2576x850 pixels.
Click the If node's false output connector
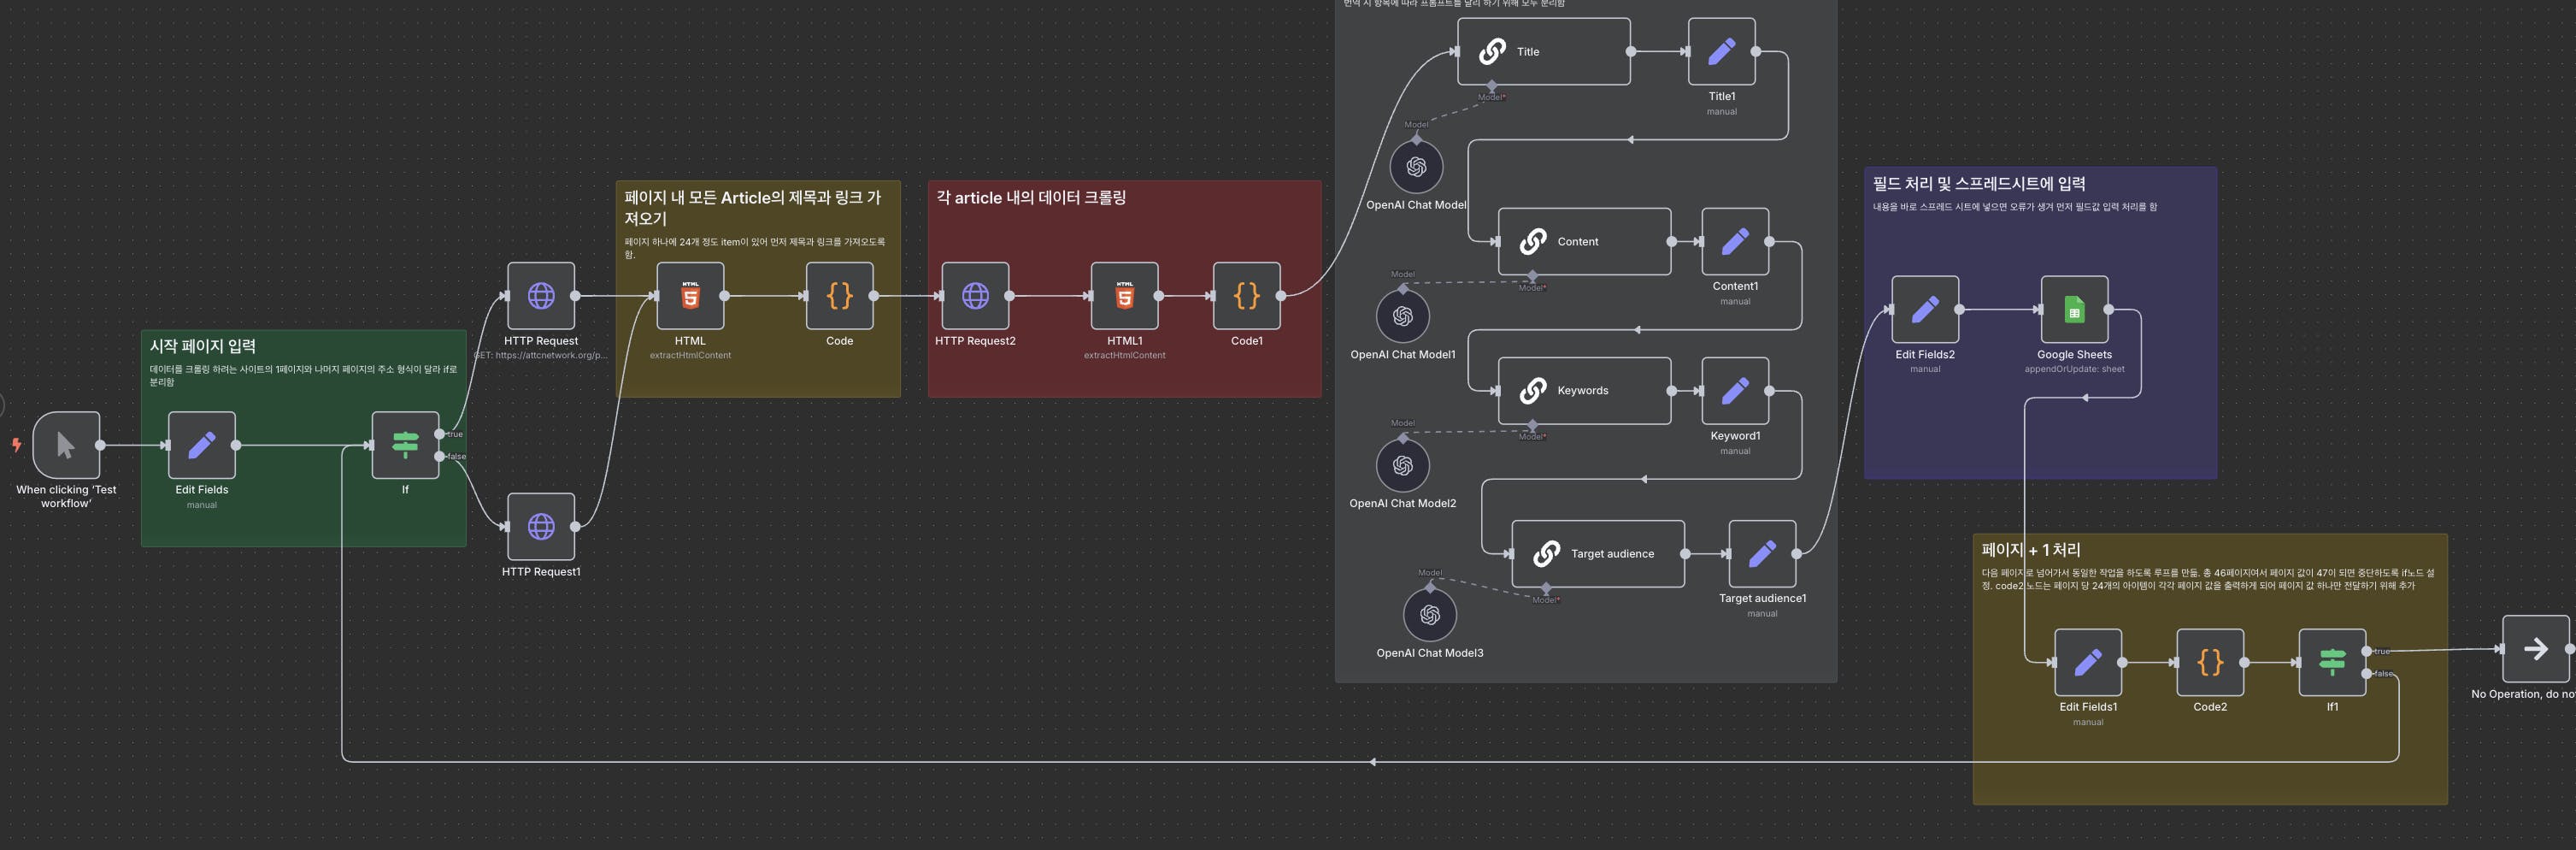click(x=440, y=456)
